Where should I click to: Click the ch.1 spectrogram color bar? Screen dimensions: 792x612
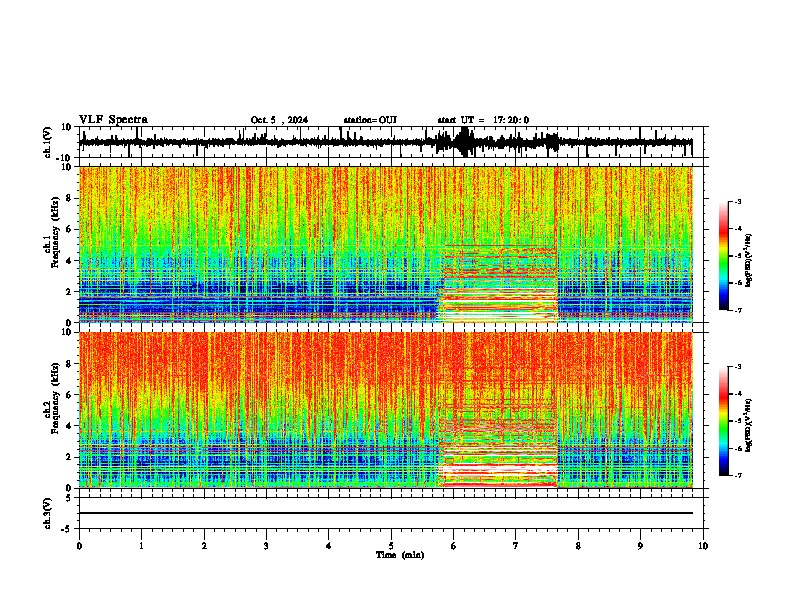[x=724, y=255]
